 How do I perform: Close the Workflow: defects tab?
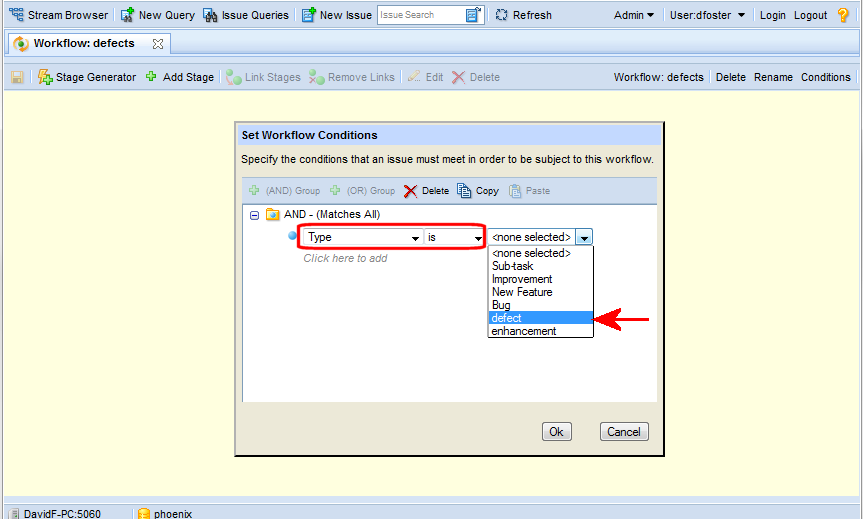click(x=158, y=44)
